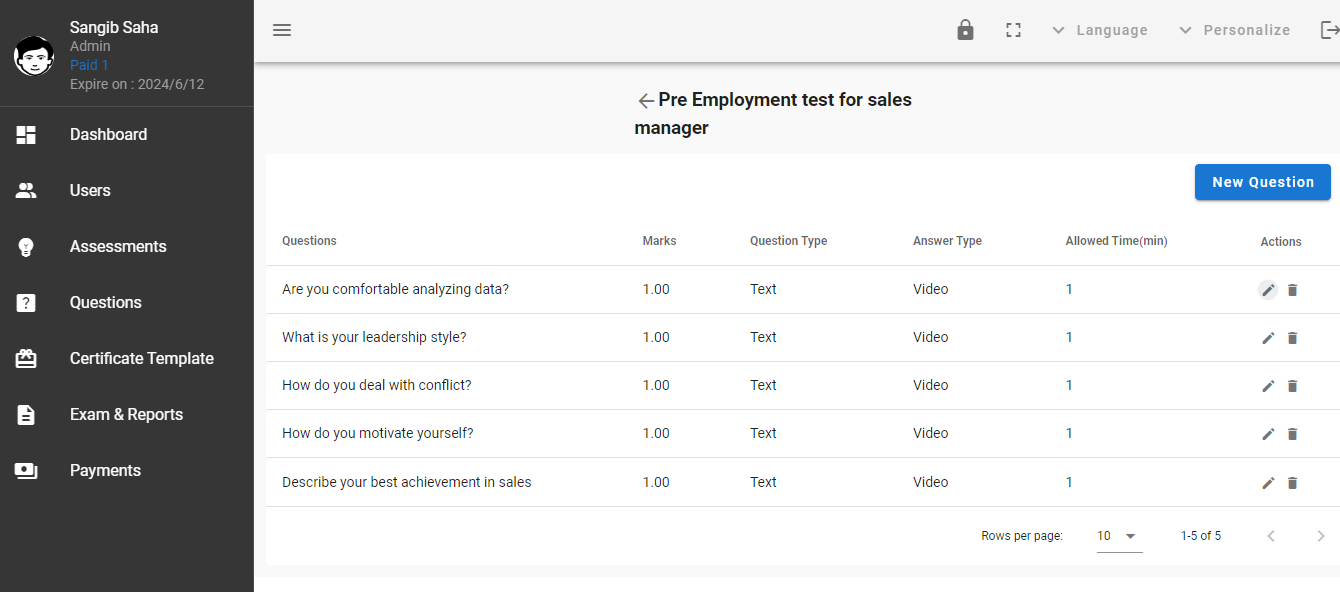Click the logout icon in top bar

pyautogui.click(x=1329, y=30)
